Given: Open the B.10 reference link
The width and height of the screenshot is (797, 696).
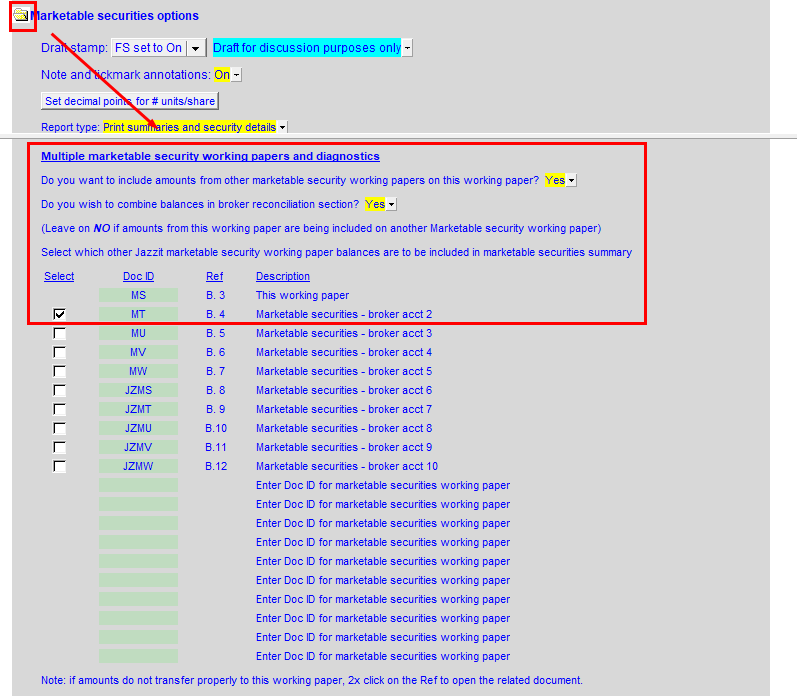Looking at the screenshot, I should [215, 428].
